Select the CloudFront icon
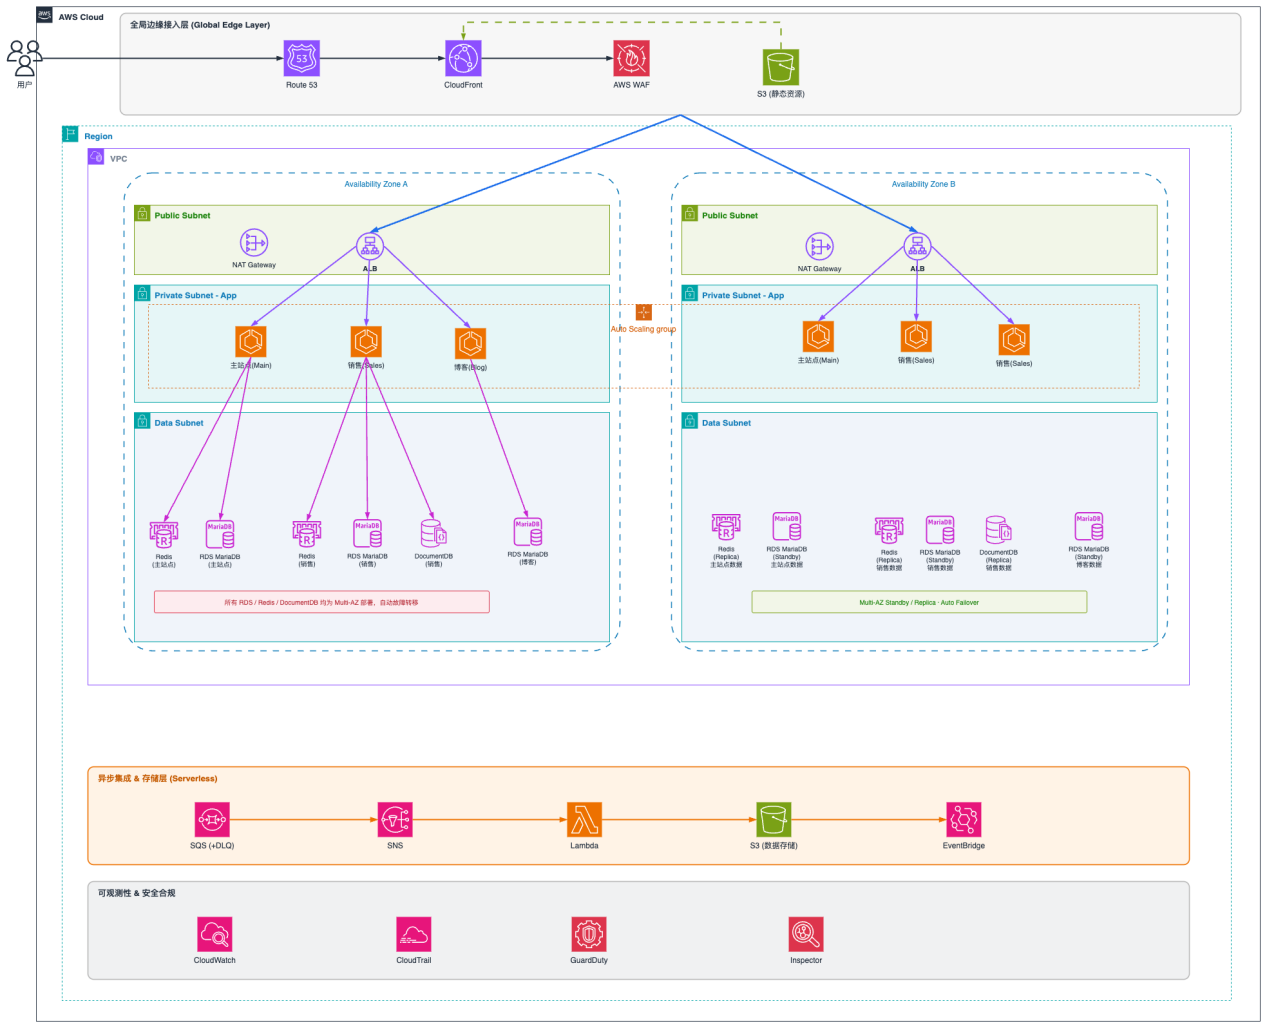This screenshot has height=1028, width=1267. (463, 58)
